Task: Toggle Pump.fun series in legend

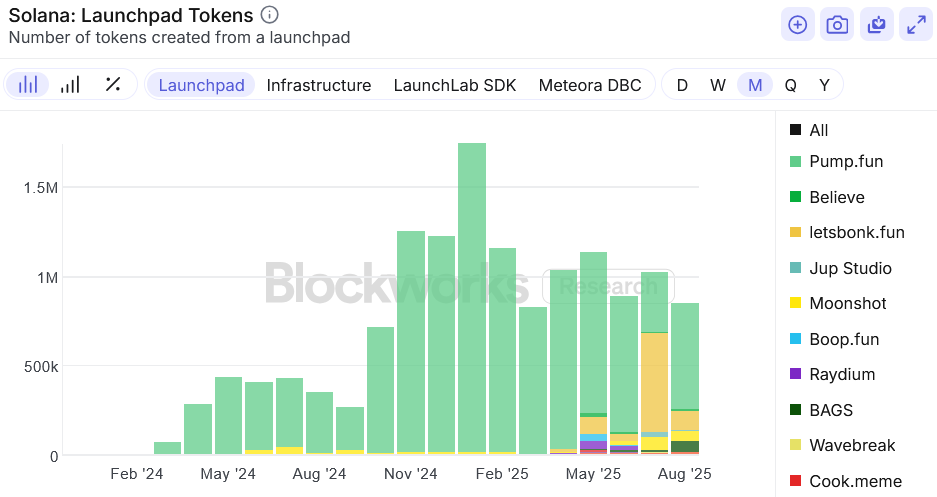Action: tap(836, 161)
